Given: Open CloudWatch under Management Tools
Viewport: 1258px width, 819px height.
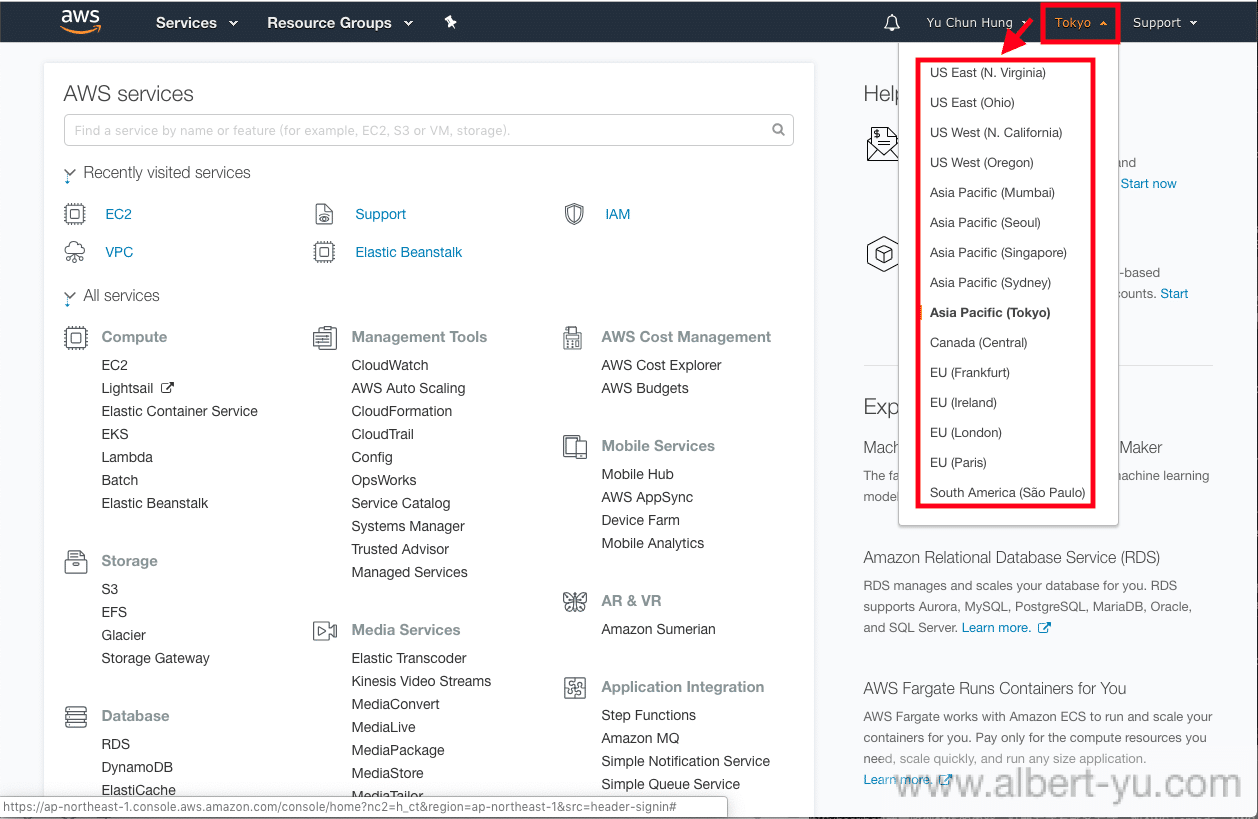Looking at the screenshot, I should point(389,365).
